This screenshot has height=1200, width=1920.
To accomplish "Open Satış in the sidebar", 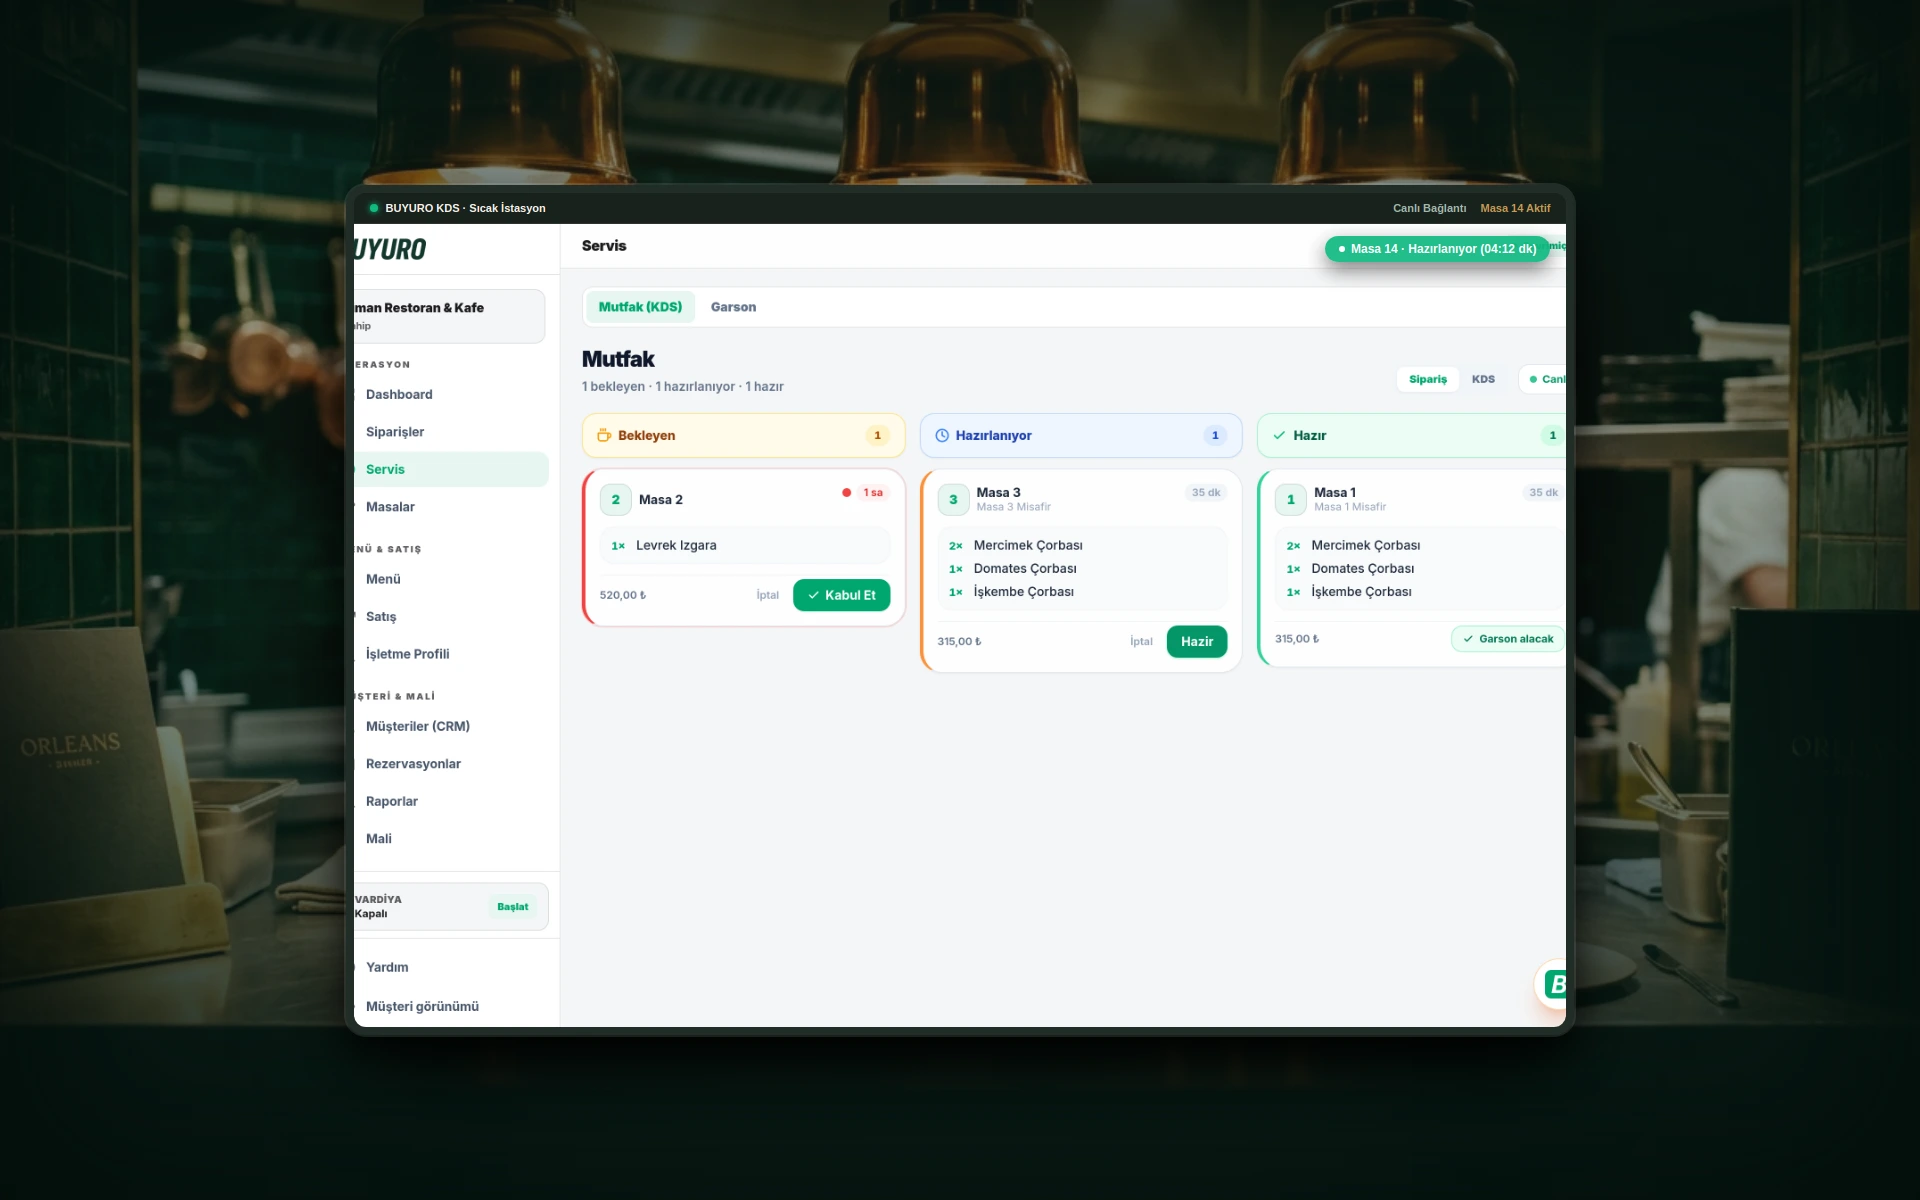I will pos(451,617).
